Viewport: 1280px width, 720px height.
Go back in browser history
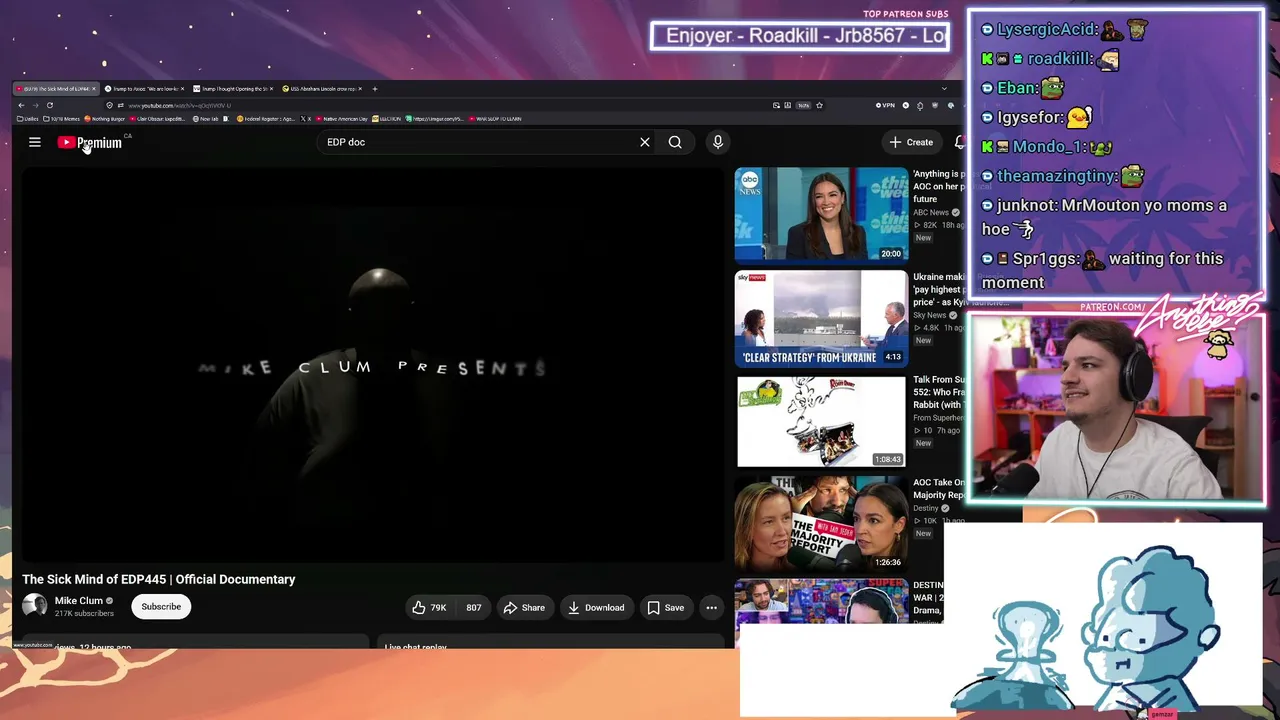pyautogui.click(x=21, y=105)
